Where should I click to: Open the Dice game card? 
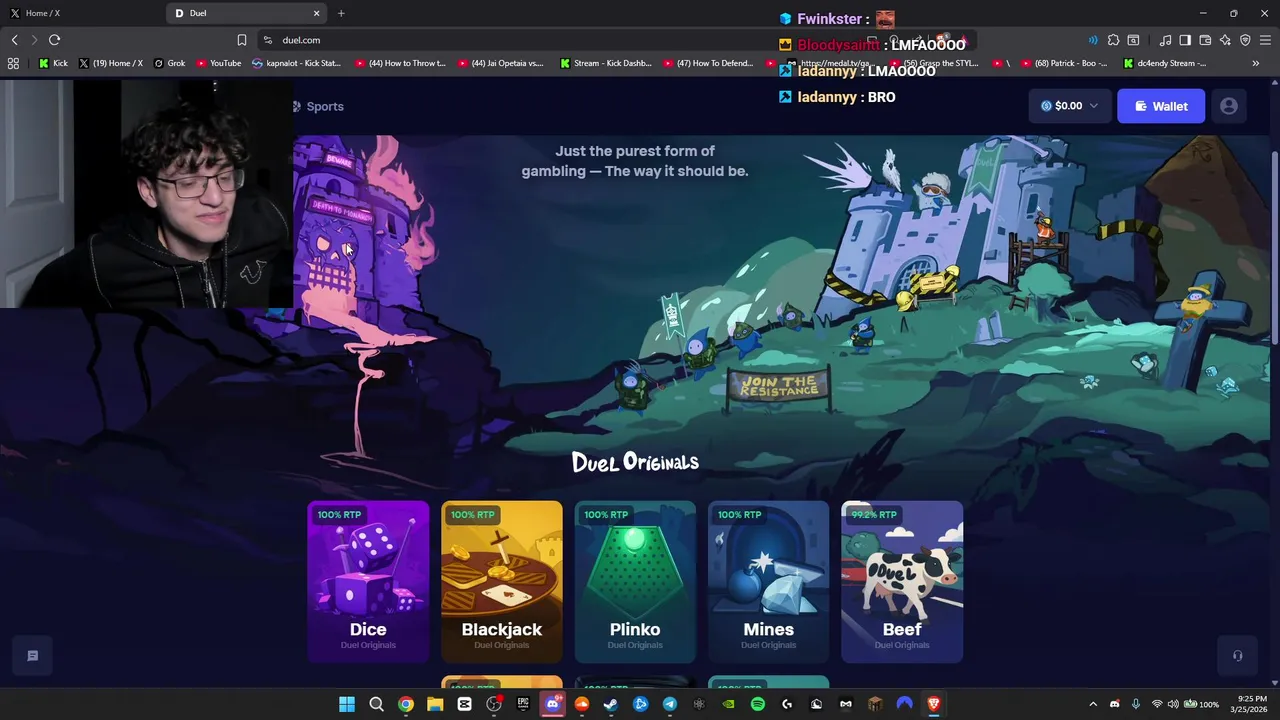pyautogui.click(x=368, y=581)
